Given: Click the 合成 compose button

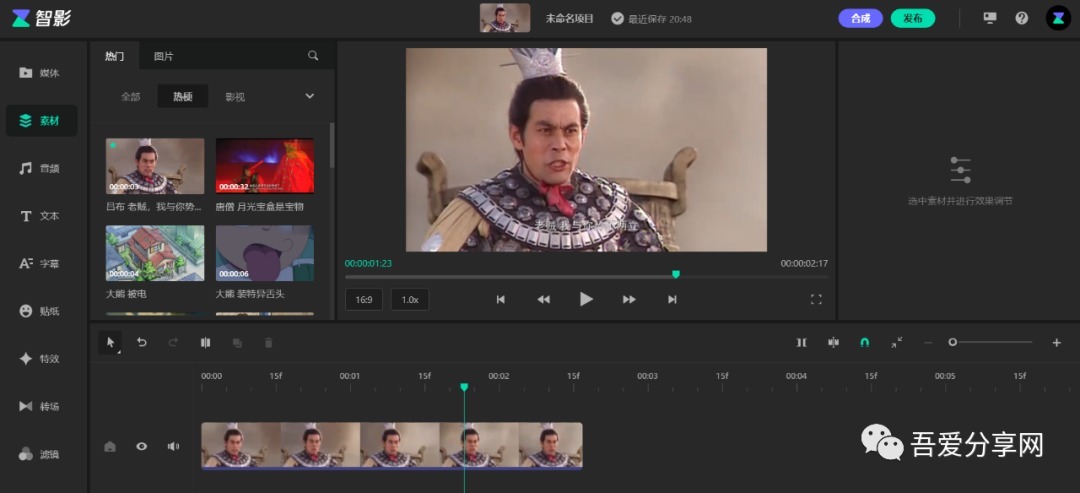Looking at the screenshot, I should click(860, 18).
